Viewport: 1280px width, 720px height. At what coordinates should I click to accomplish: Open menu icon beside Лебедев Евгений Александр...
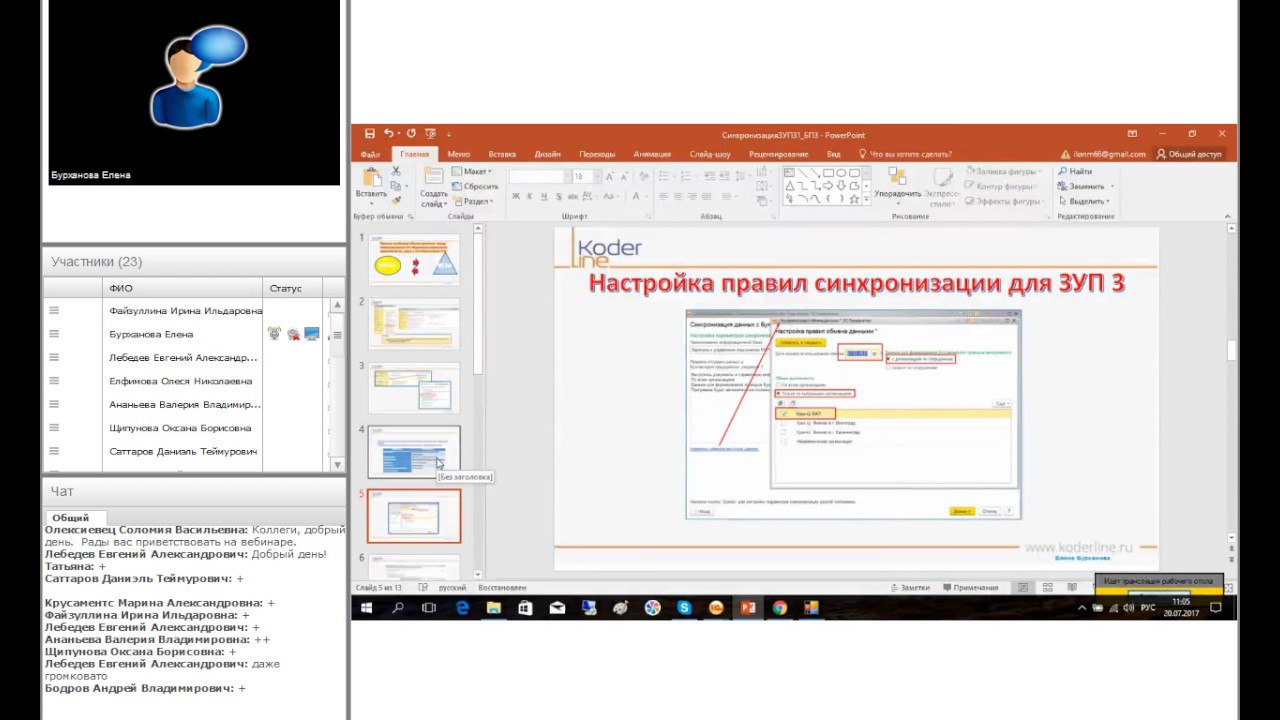coord(54,358)
